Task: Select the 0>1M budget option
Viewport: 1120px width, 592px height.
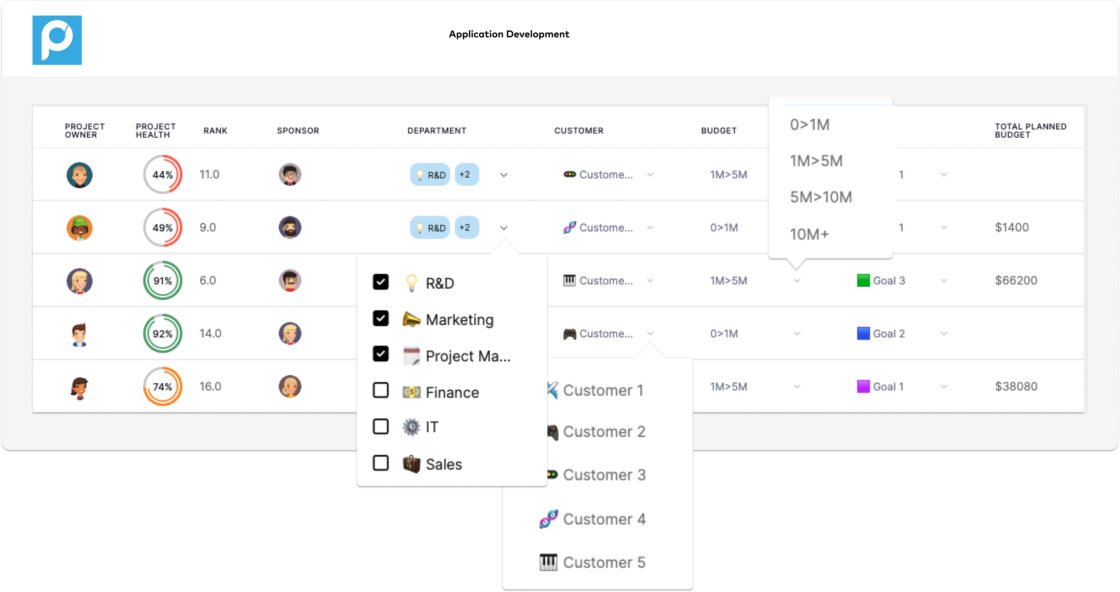Action: [x=809, y=125]
